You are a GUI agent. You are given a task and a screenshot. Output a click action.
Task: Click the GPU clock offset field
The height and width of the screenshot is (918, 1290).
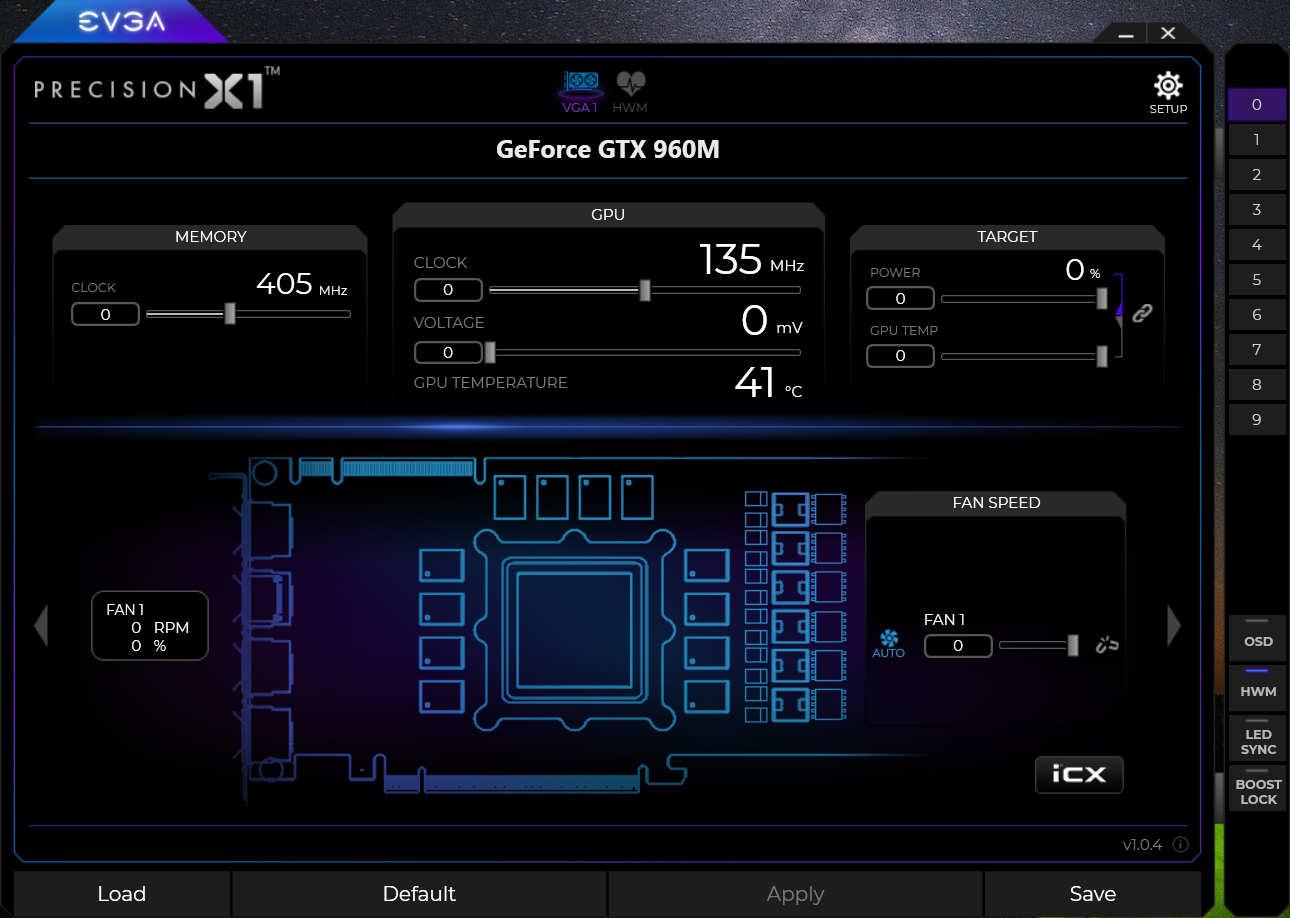(x=448, y=290)
